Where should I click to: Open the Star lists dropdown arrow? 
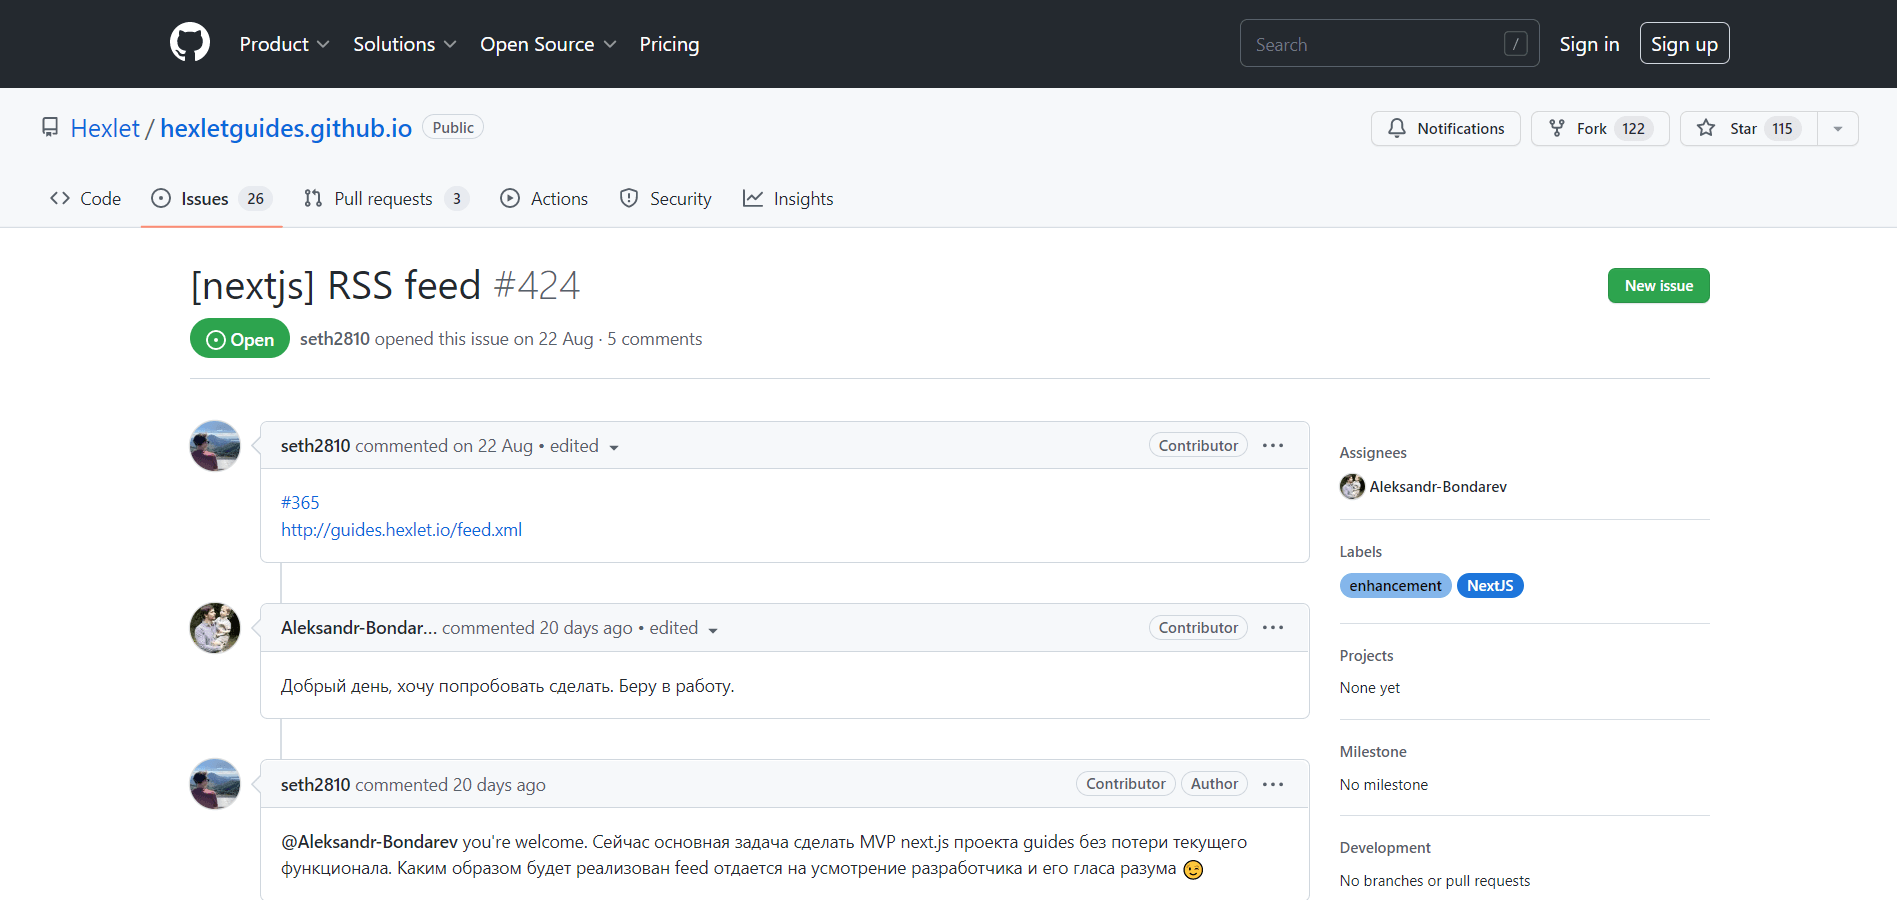click(1837, 129)
